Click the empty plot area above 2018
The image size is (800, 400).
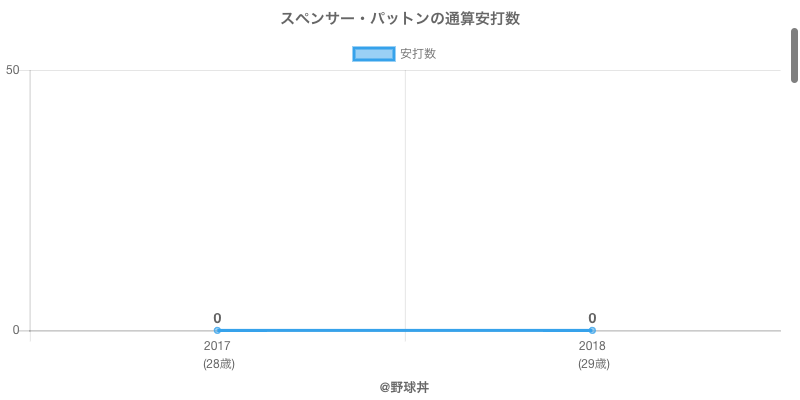pos(592,194)
